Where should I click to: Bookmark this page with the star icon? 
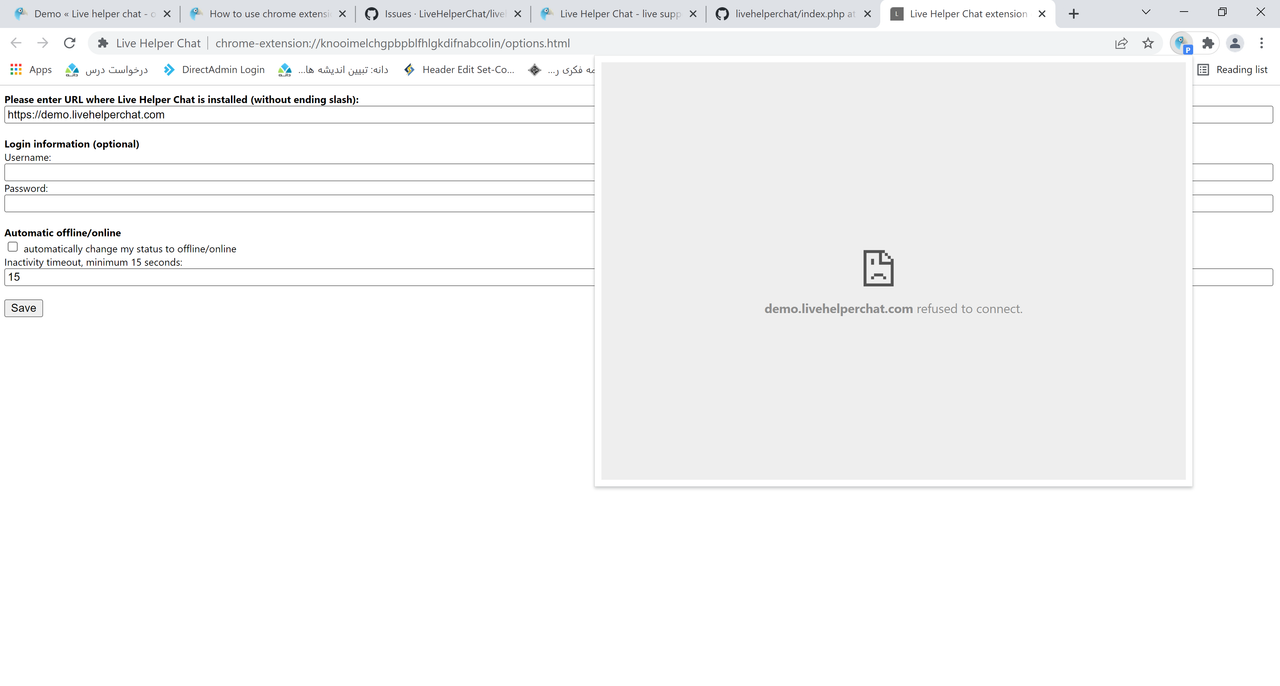click(1148, 43)
